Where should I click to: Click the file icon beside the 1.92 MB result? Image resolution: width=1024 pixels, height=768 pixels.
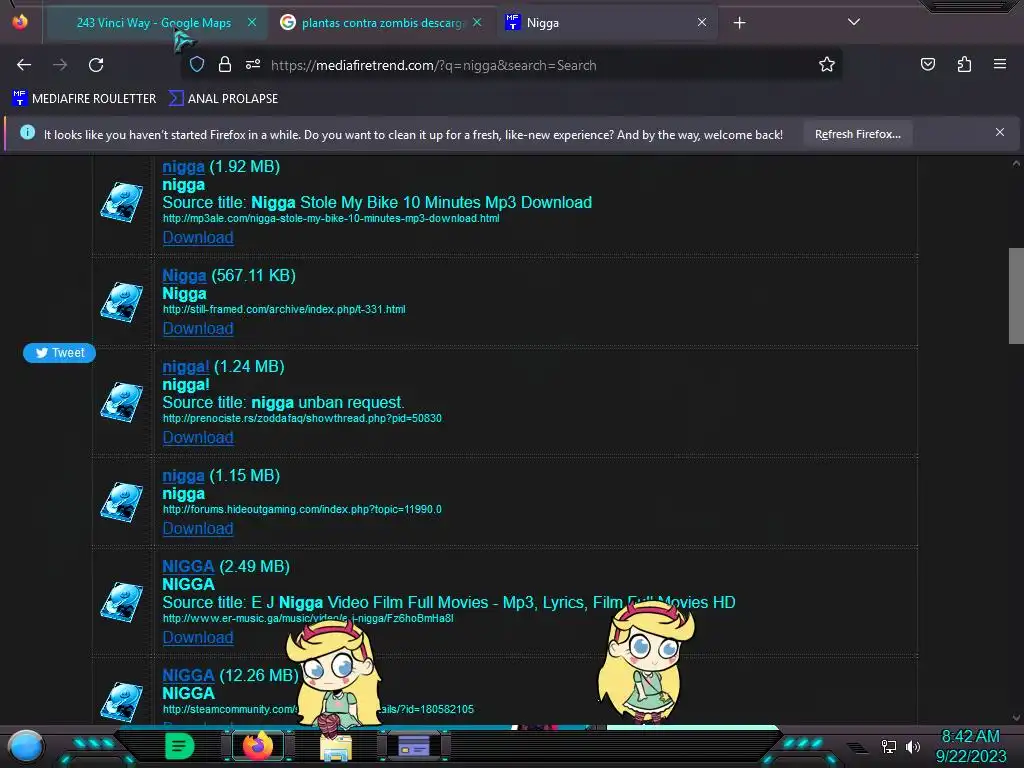coord(121,202)
